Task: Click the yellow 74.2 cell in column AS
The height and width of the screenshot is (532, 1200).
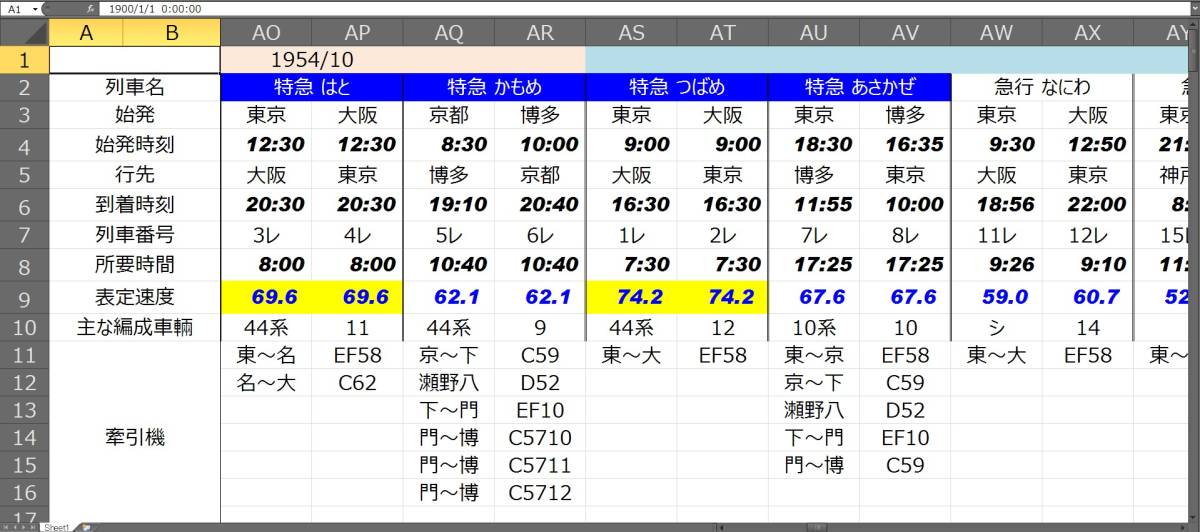Action: (x=631, y=296)
